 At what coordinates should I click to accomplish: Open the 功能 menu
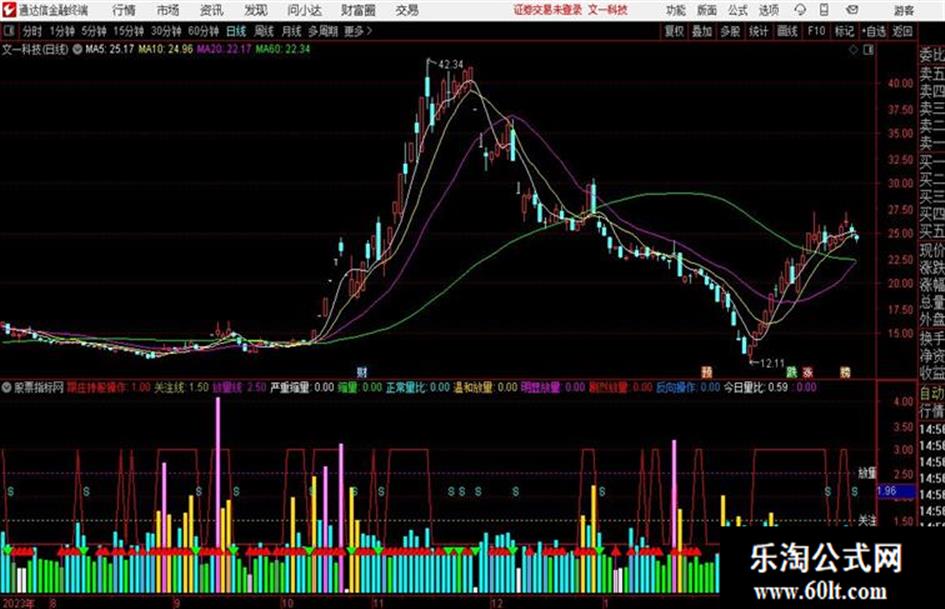pyautogui.click(x=676, y=10)
